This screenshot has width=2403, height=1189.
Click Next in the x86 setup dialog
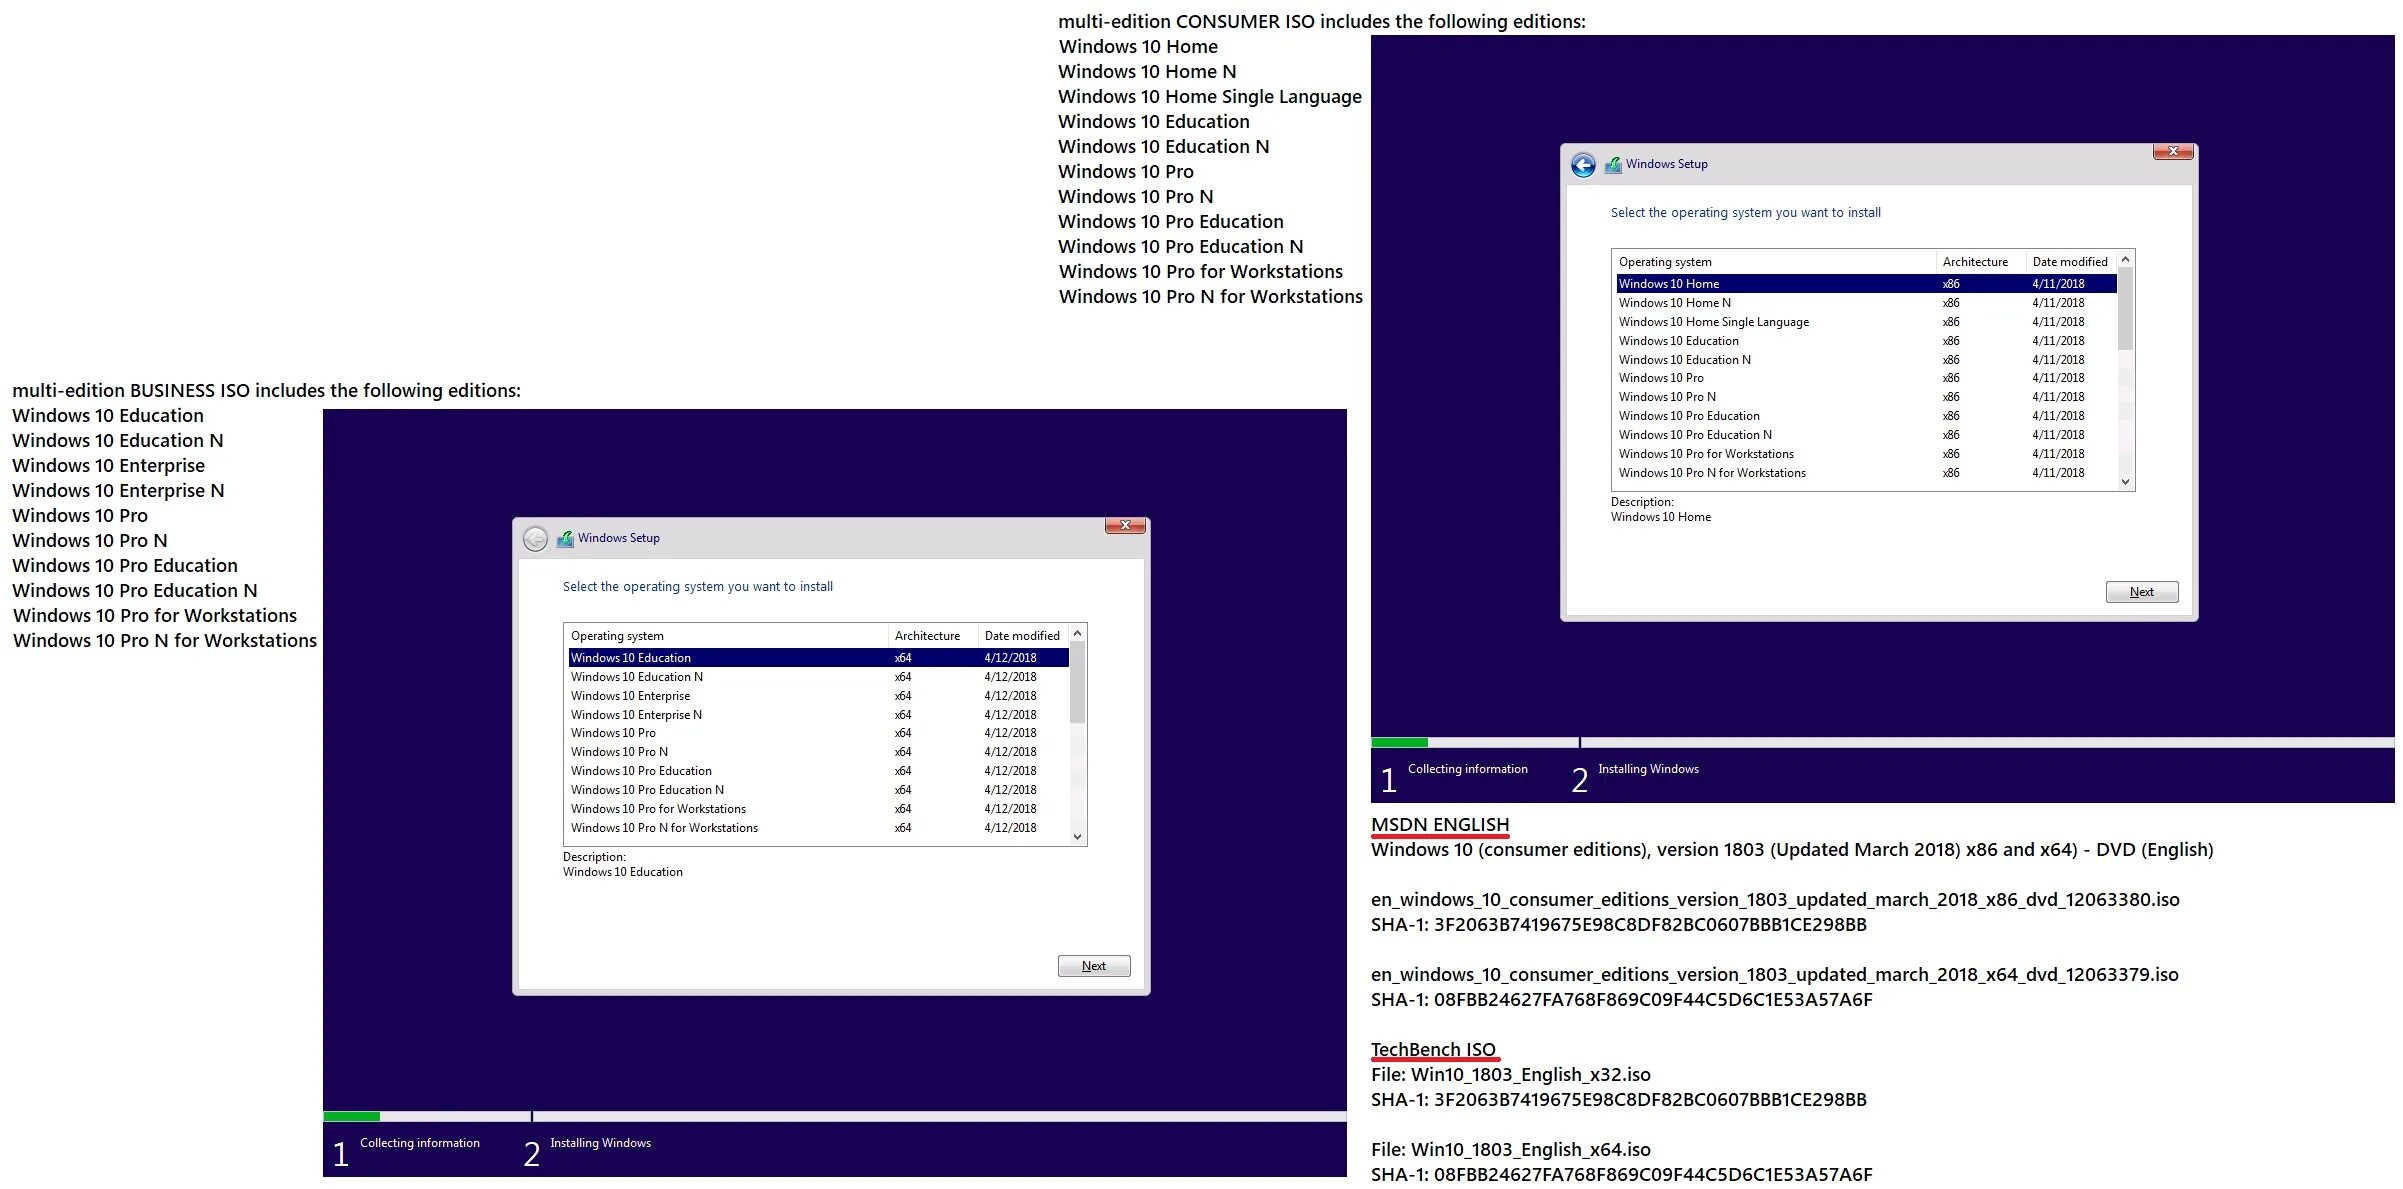(x=2141, y=592)
